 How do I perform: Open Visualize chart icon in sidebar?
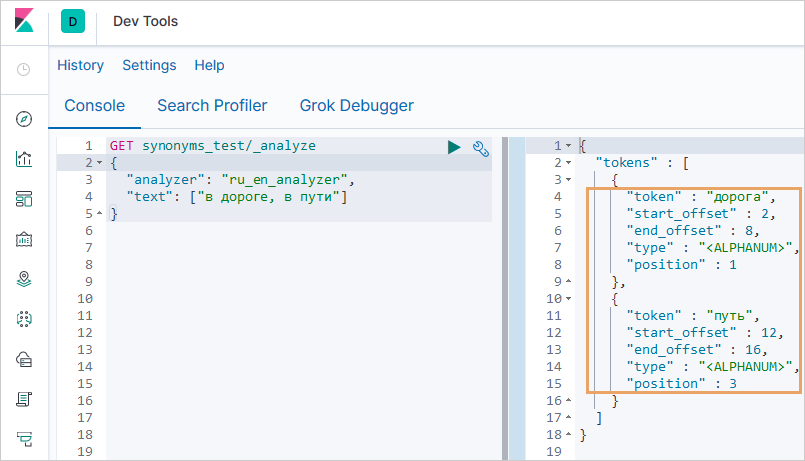click(x=24, y=159)
